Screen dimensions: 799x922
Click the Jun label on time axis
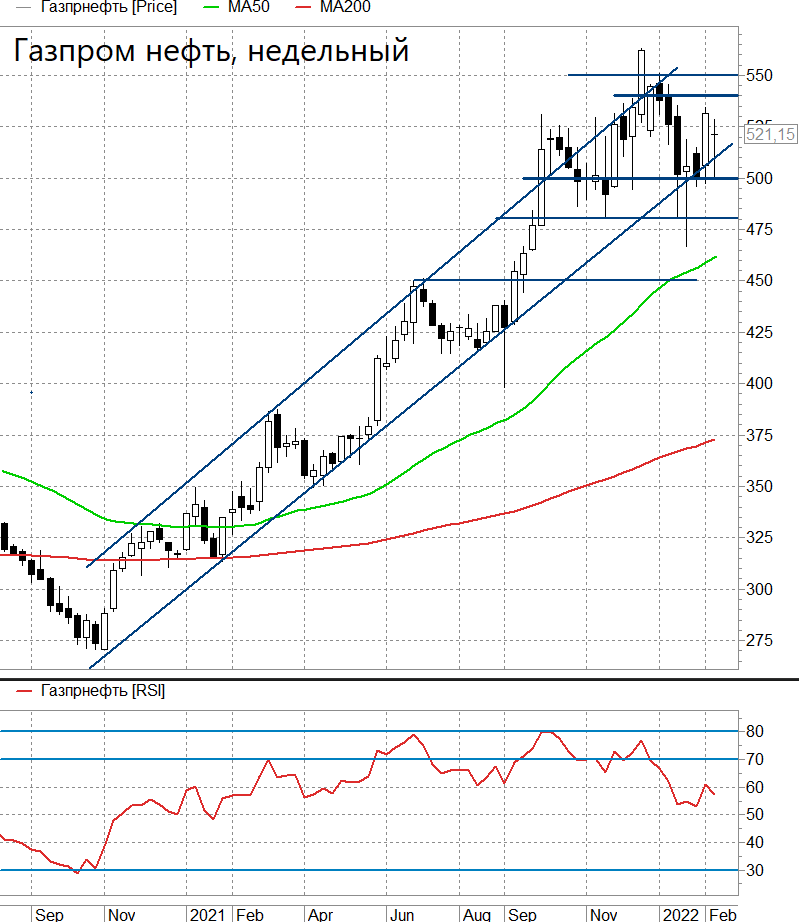(x=402, y=914)
